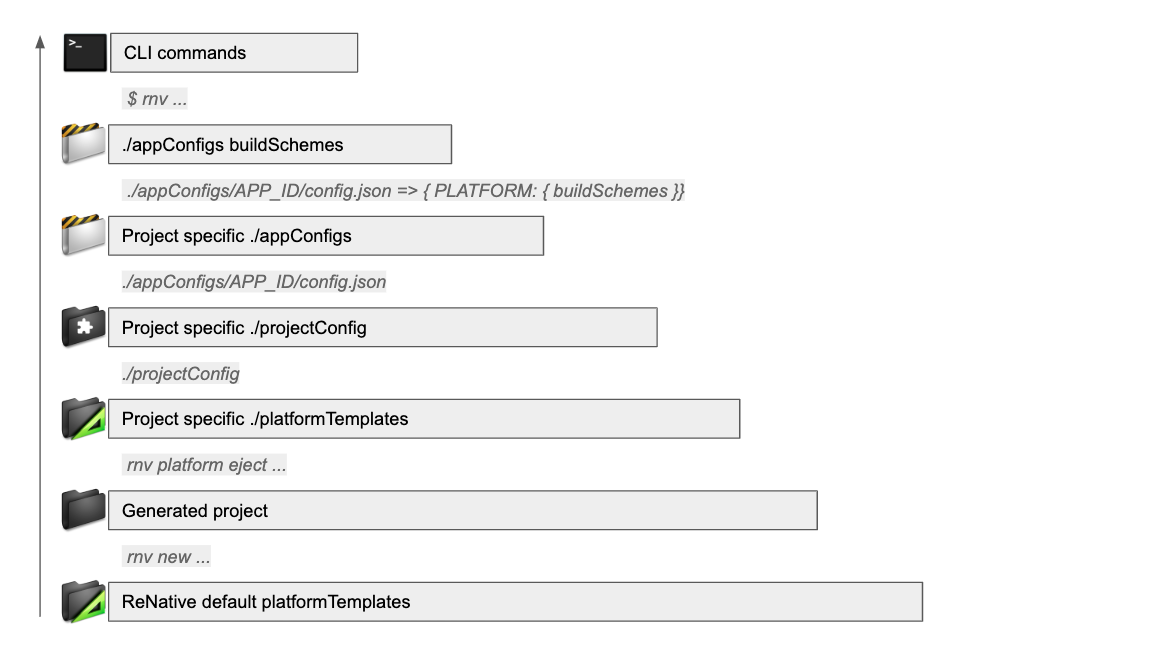Click the striped folder icon beside Project specific ./appConfigs
This screenshot has width=1154, height=654.
tap(83, 236)
